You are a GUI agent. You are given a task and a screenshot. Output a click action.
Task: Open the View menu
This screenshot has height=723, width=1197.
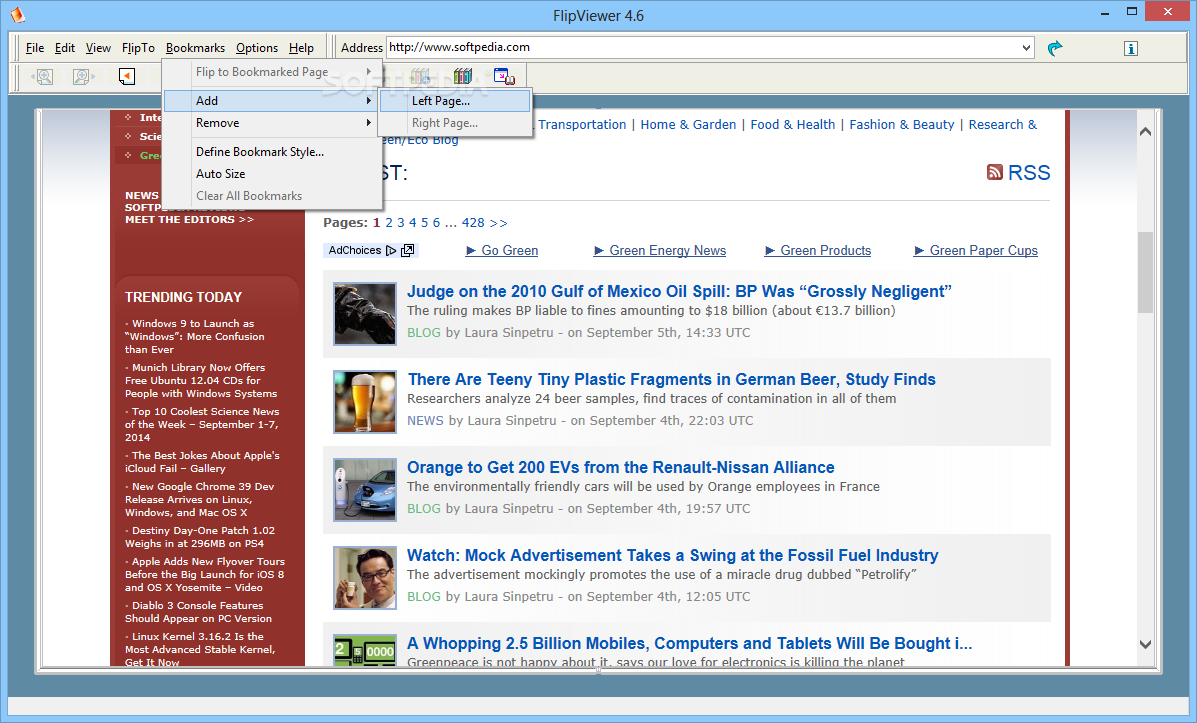coord(98,47)
